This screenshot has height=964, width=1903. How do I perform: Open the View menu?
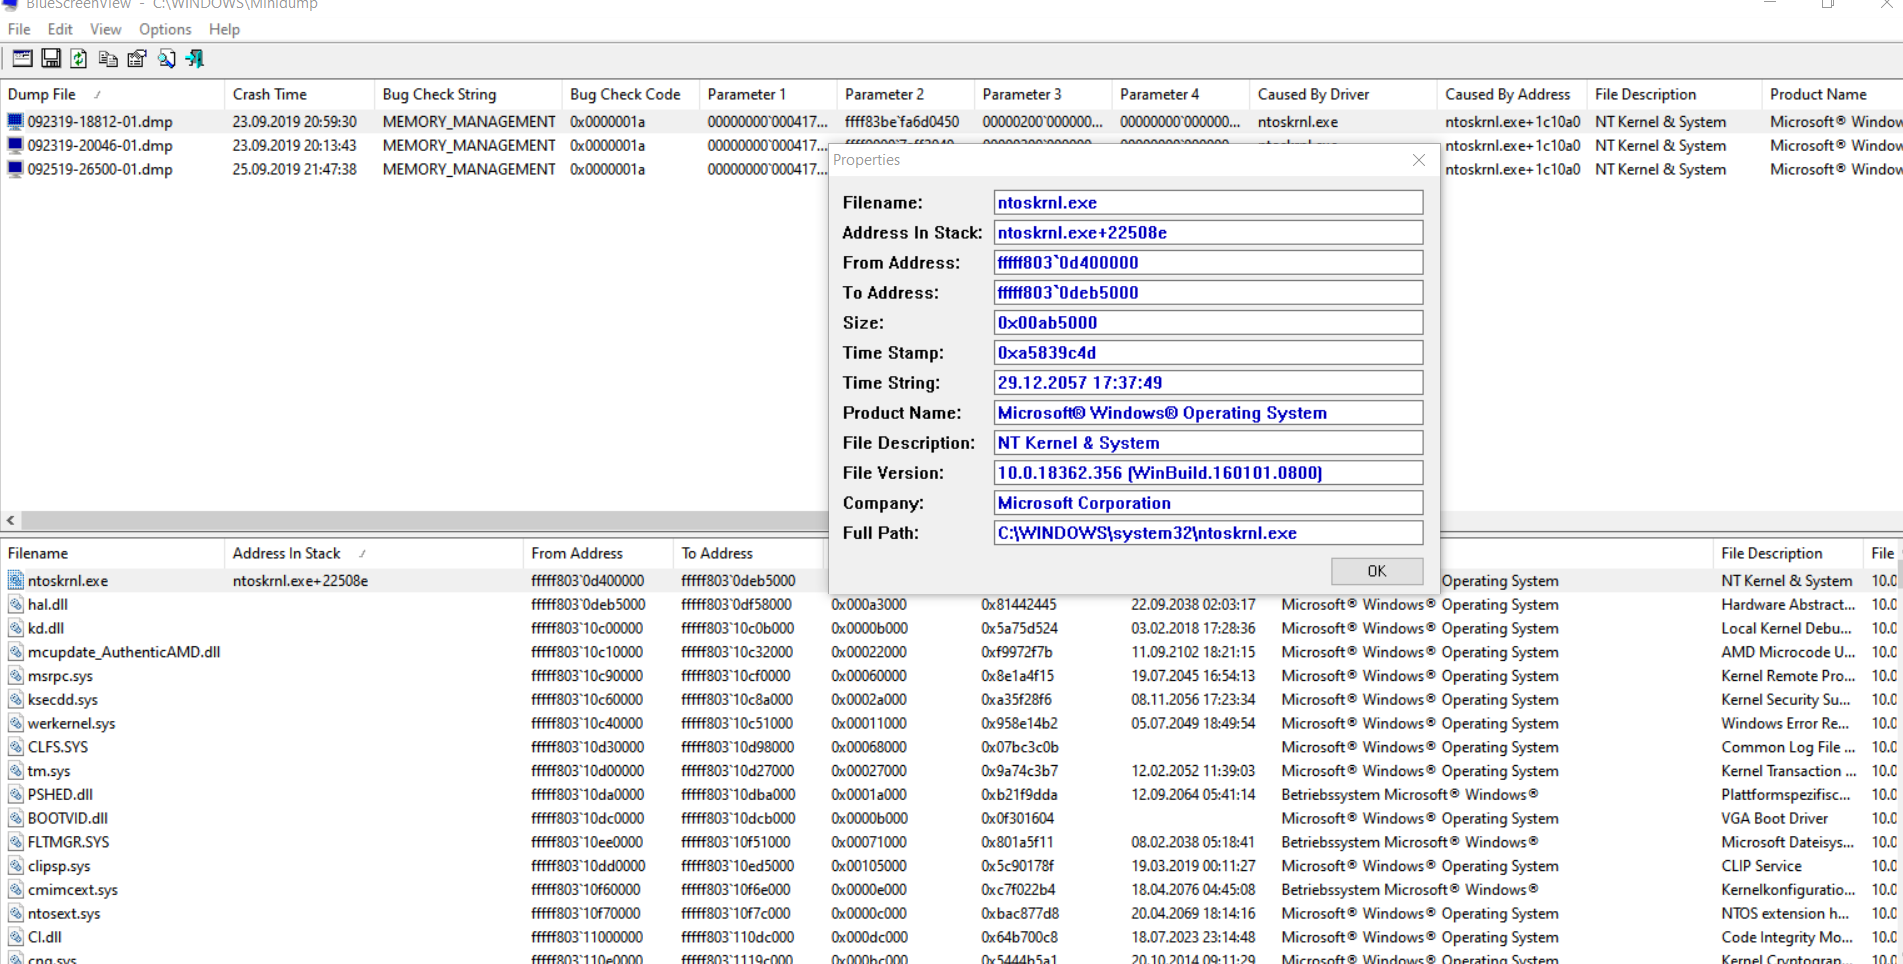[x=106, y=29]
